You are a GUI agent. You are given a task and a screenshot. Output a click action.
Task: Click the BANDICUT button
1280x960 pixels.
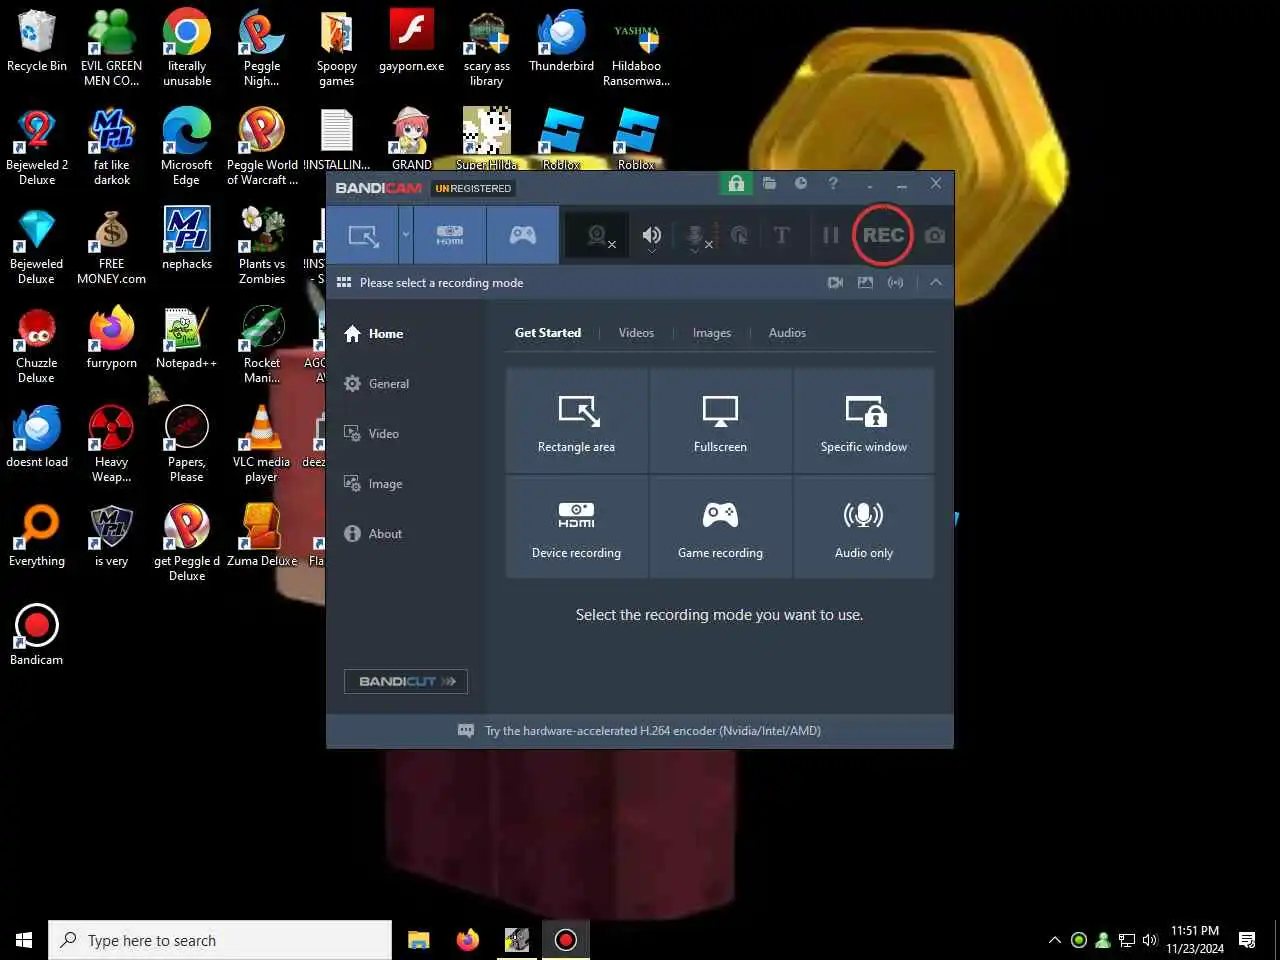pyautogui.click(x=406, y=681)
